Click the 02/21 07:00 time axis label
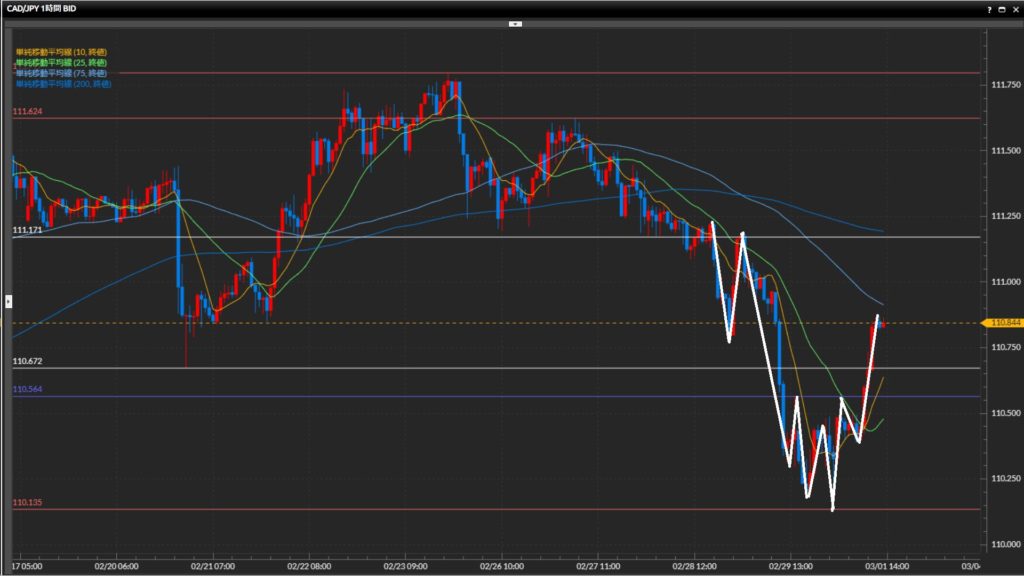The width and height of the screenshot is (1024, 576). pos(213,565)
